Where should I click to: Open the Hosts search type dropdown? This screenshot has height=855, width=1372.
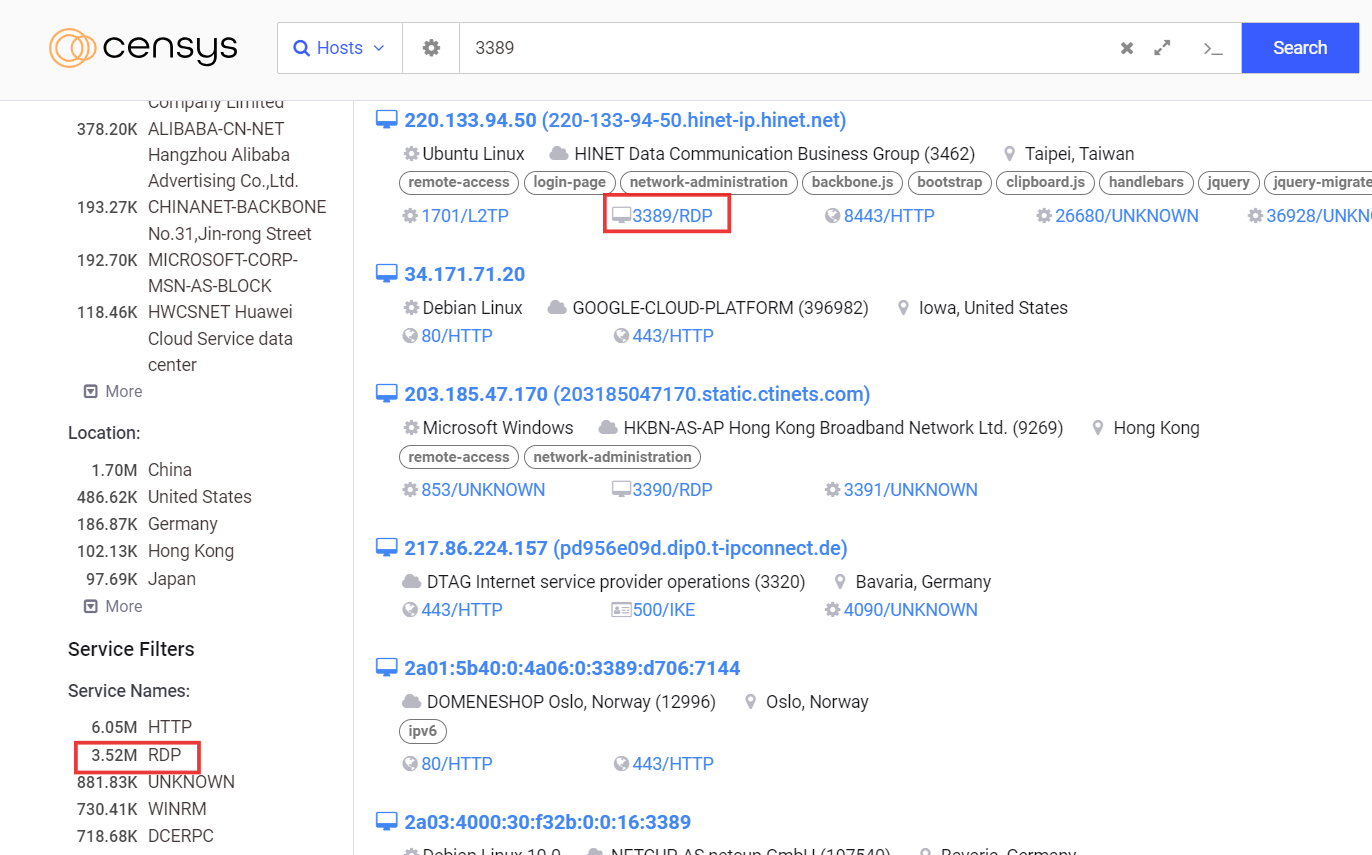(x=340, y=48)
